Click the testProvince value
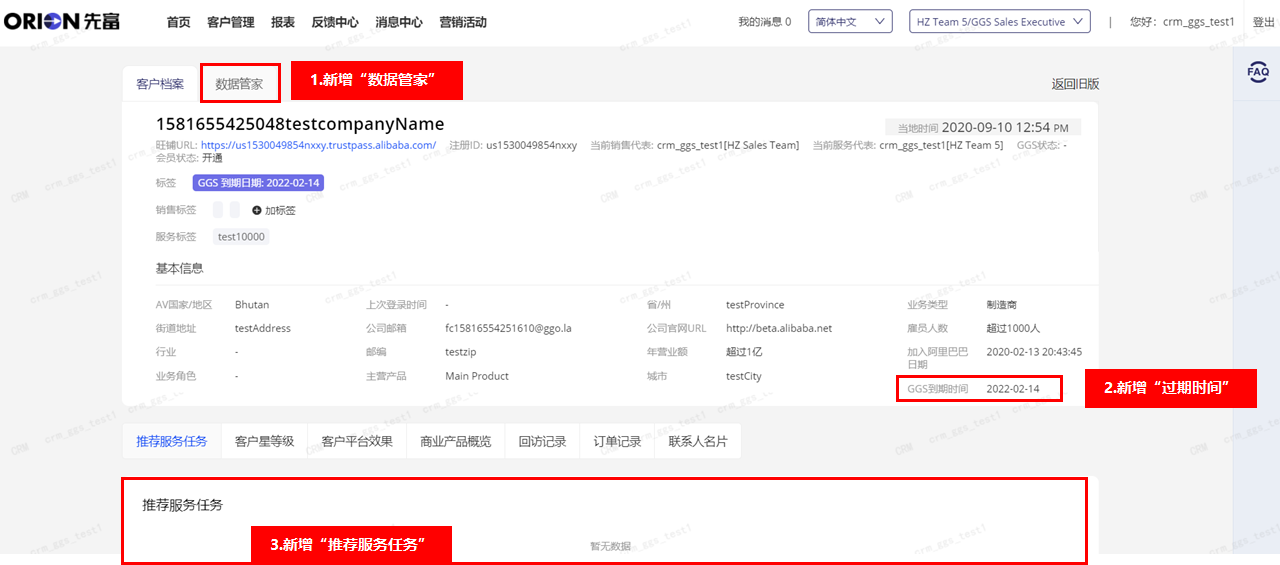Viewport: 1280px width, 565px height. [755, 304]
